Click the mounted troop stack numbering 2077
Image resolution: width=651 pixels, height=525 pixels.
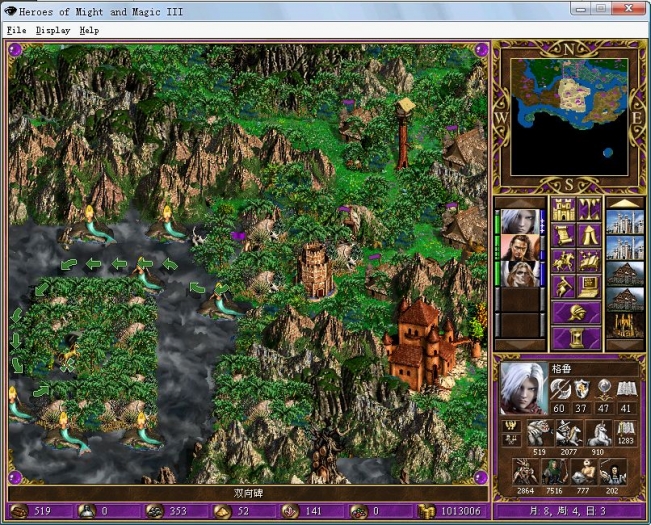point(569,433)
